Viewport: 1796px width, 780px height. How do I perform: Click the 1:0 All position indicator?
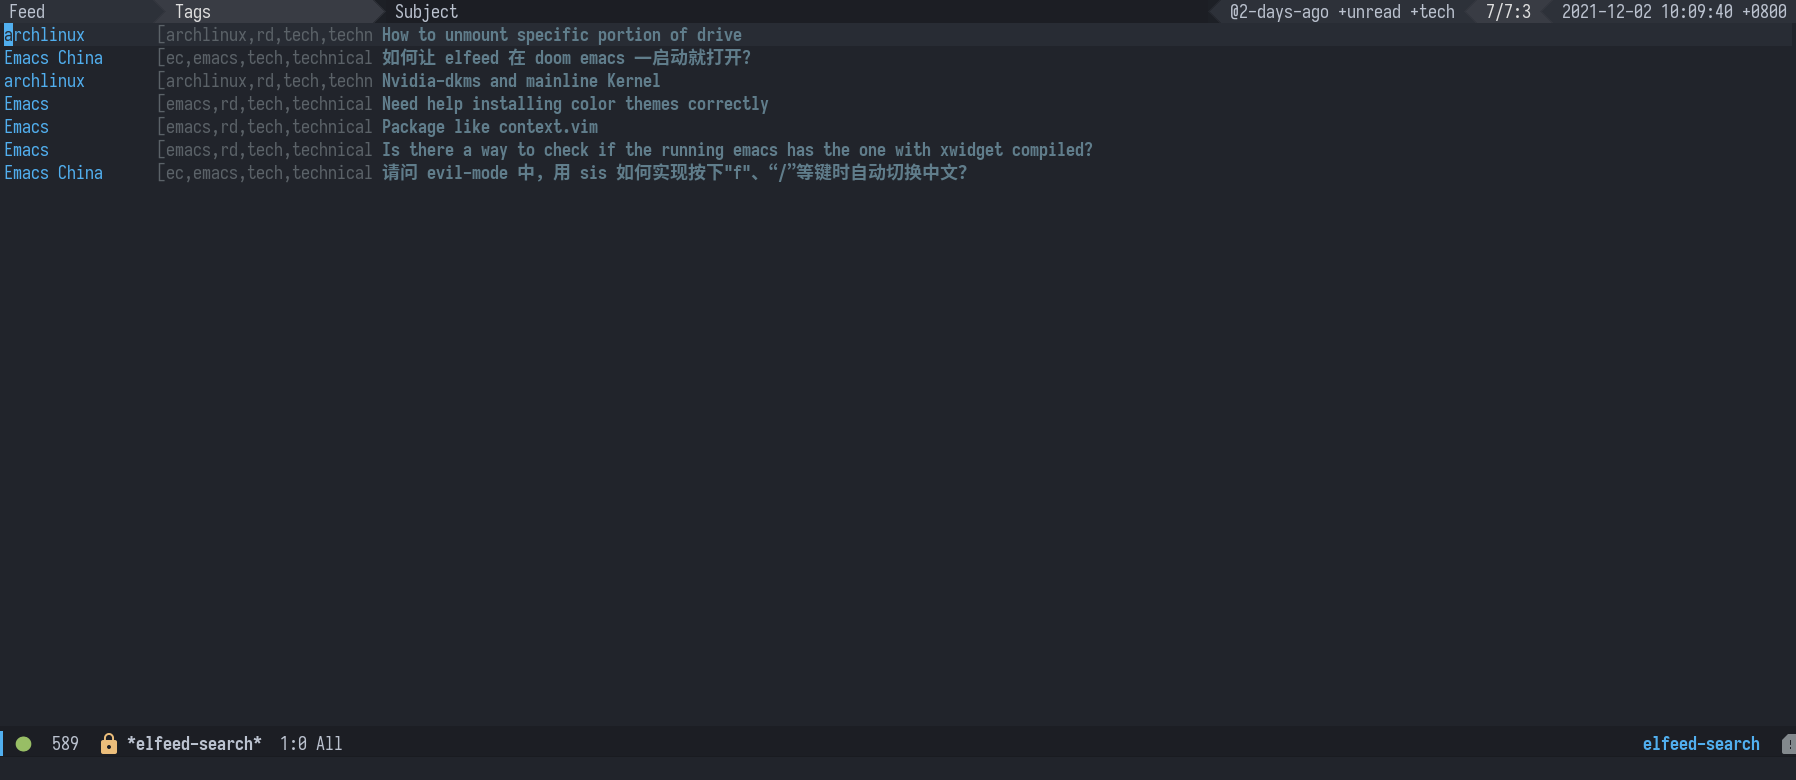[311, 743]
